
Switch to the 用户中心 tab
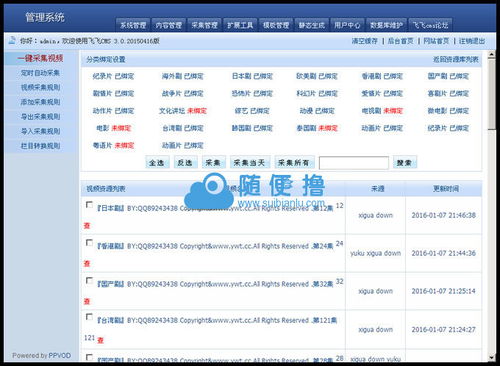tap(347, 25)
